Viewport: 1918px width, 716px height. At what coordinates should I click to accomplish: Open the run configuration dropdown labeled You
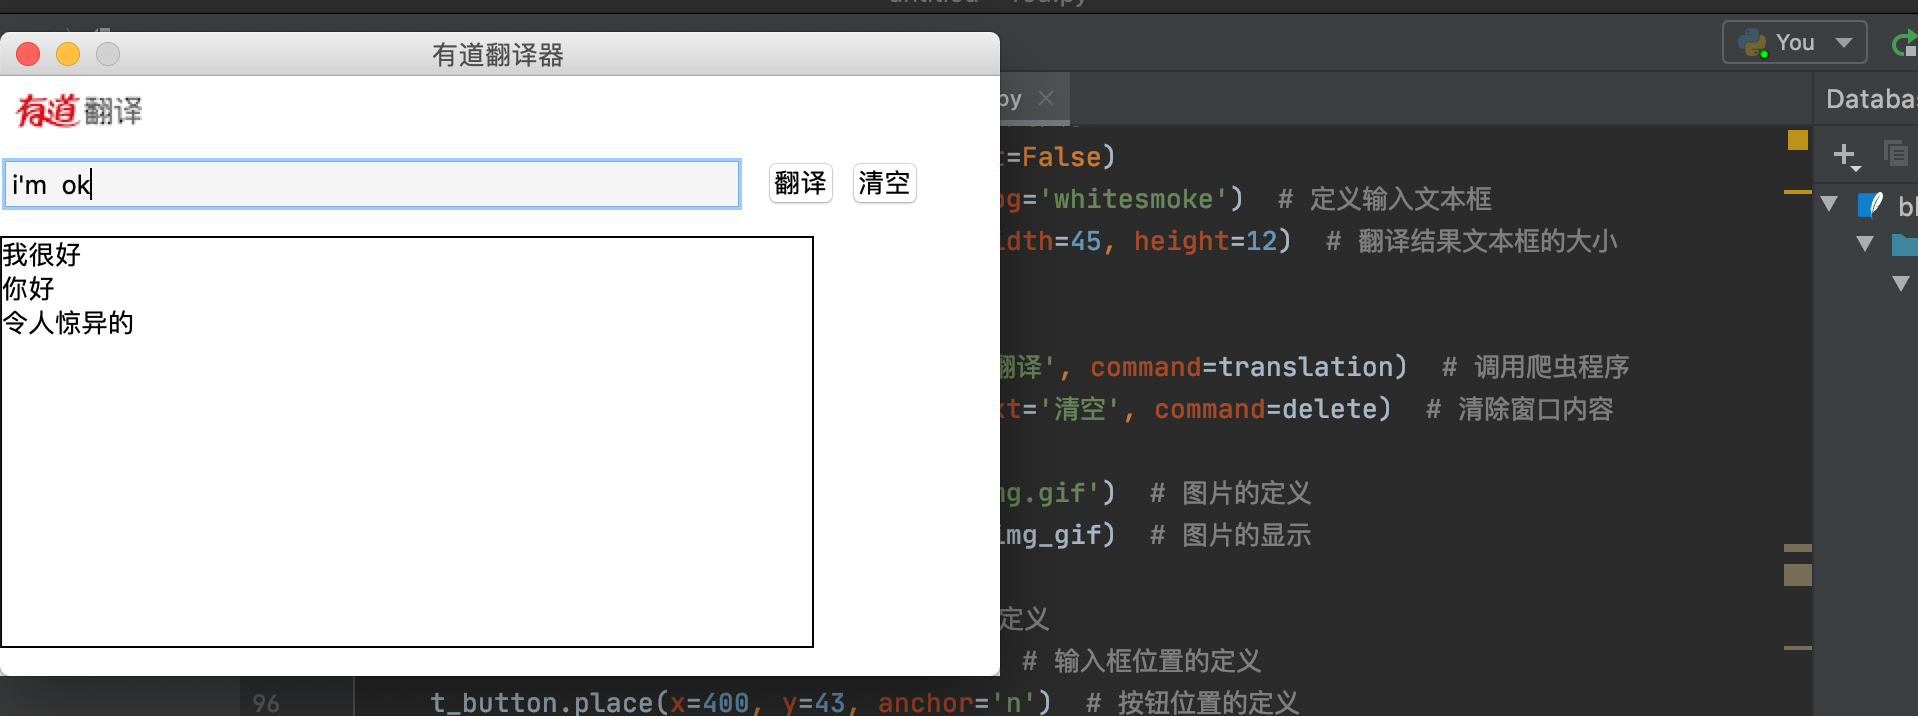(x=1795, y=43)
